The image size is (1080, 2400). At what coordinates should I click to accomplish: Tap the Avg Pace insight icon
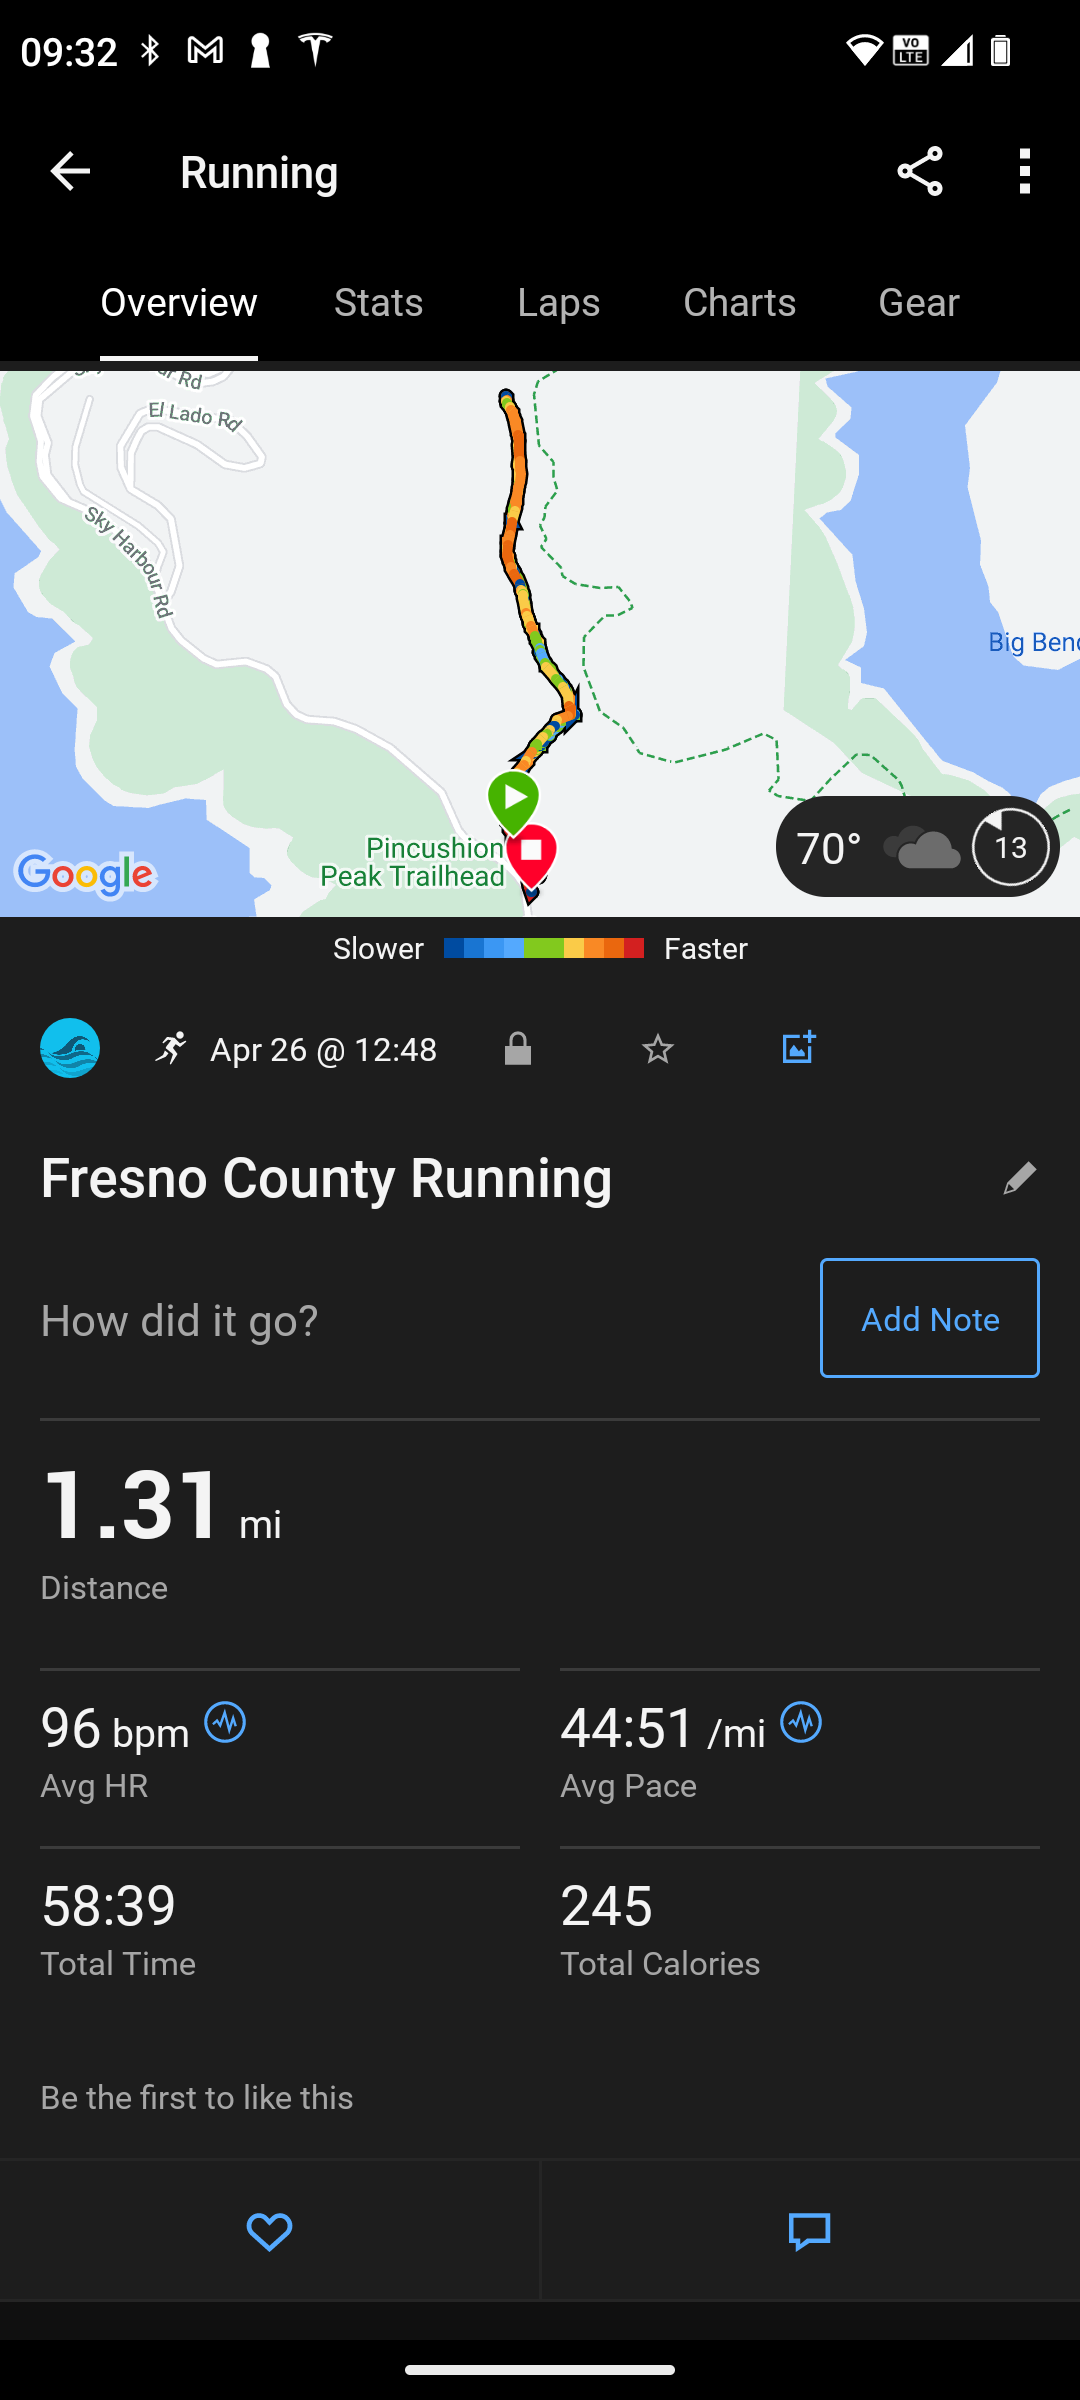[801, 1723]
